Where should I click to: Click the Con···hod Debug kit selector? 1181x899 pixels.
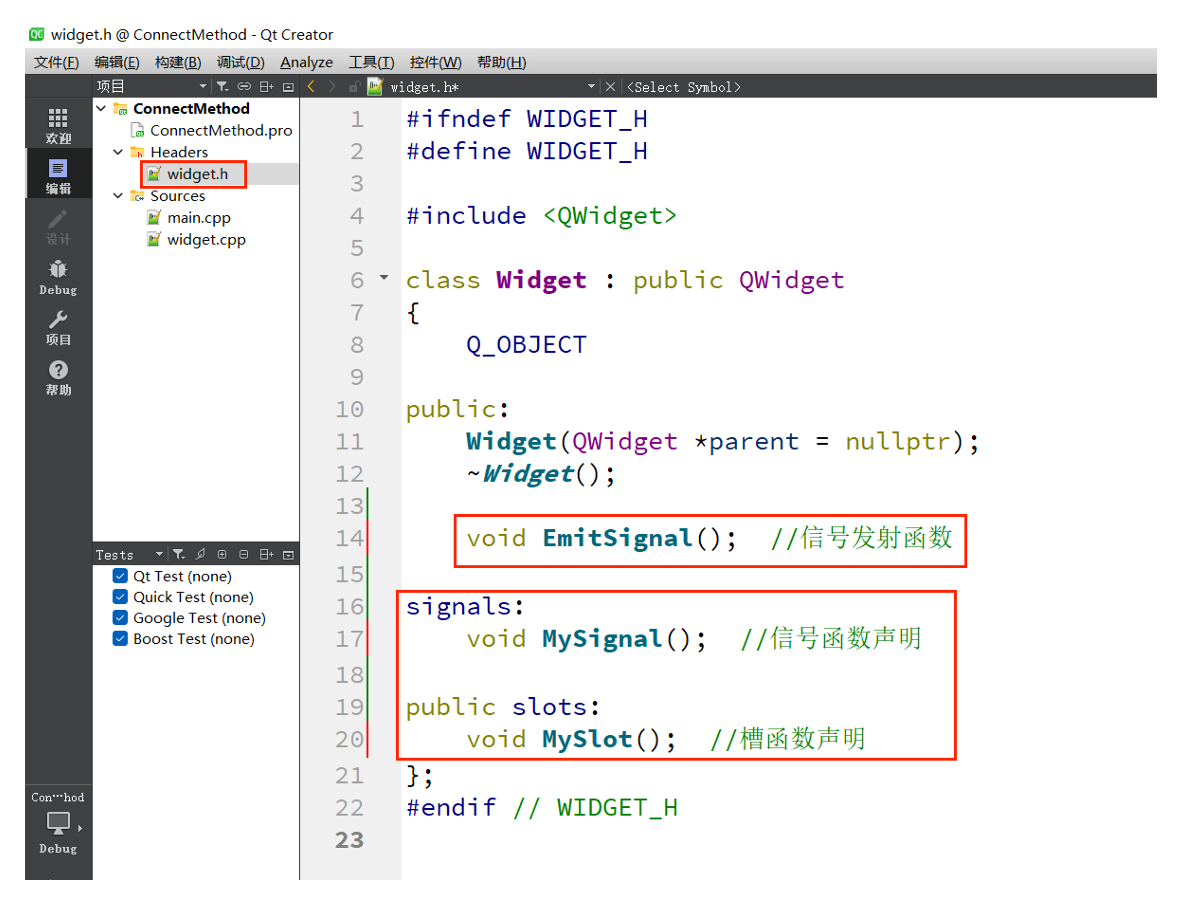[58, 823]
